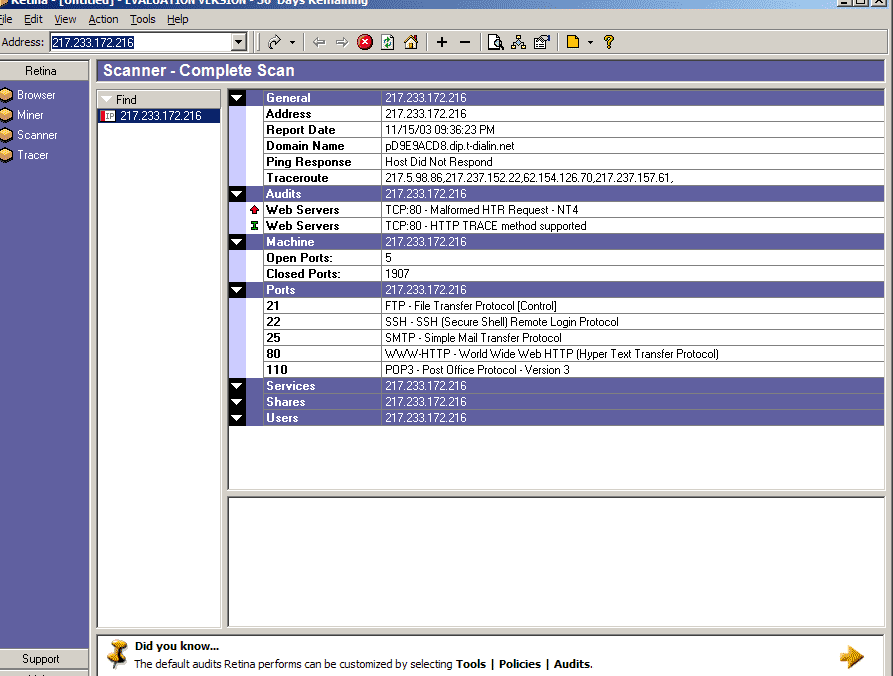Screen dimensions: 893x676
Task: Expand the Users section arrow
Action: pyautogui.click(x=237, y=418)
